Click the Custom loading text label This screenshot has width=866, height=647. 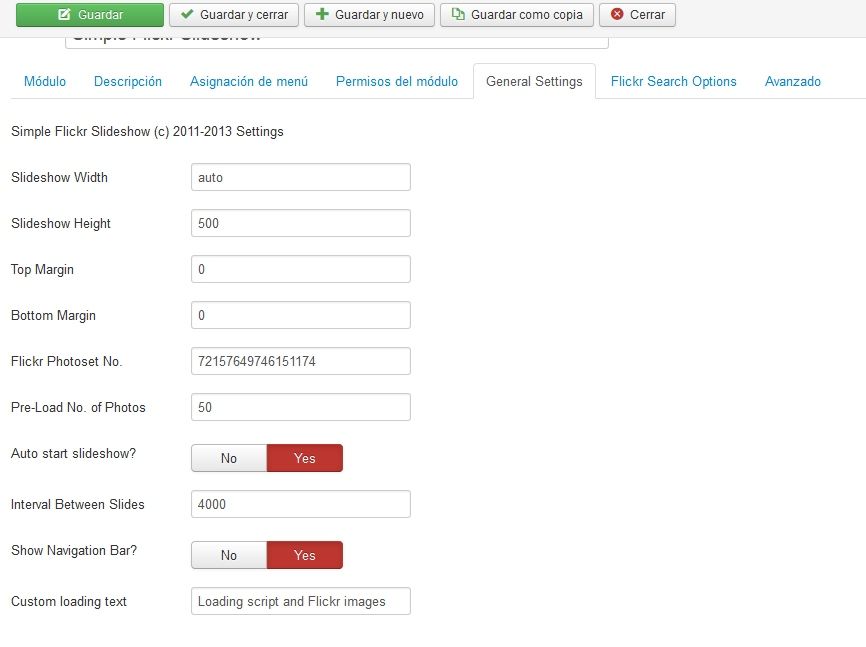click(69, 602)
